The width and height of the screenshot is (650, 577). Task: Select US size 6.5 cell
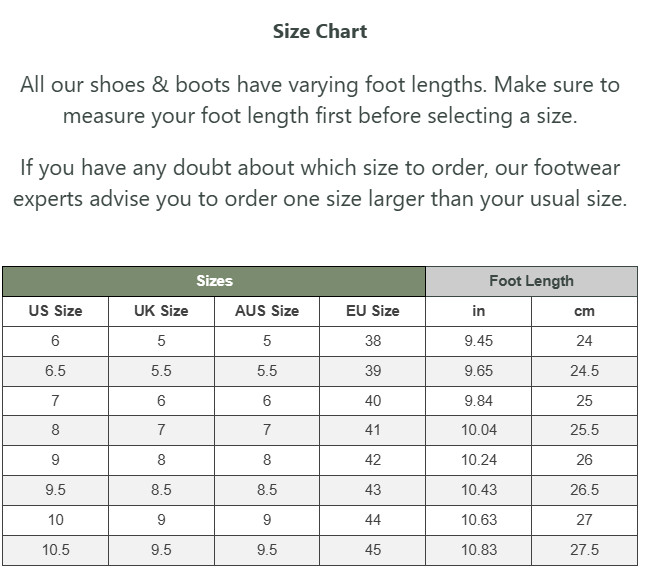(x=56, y=371)
